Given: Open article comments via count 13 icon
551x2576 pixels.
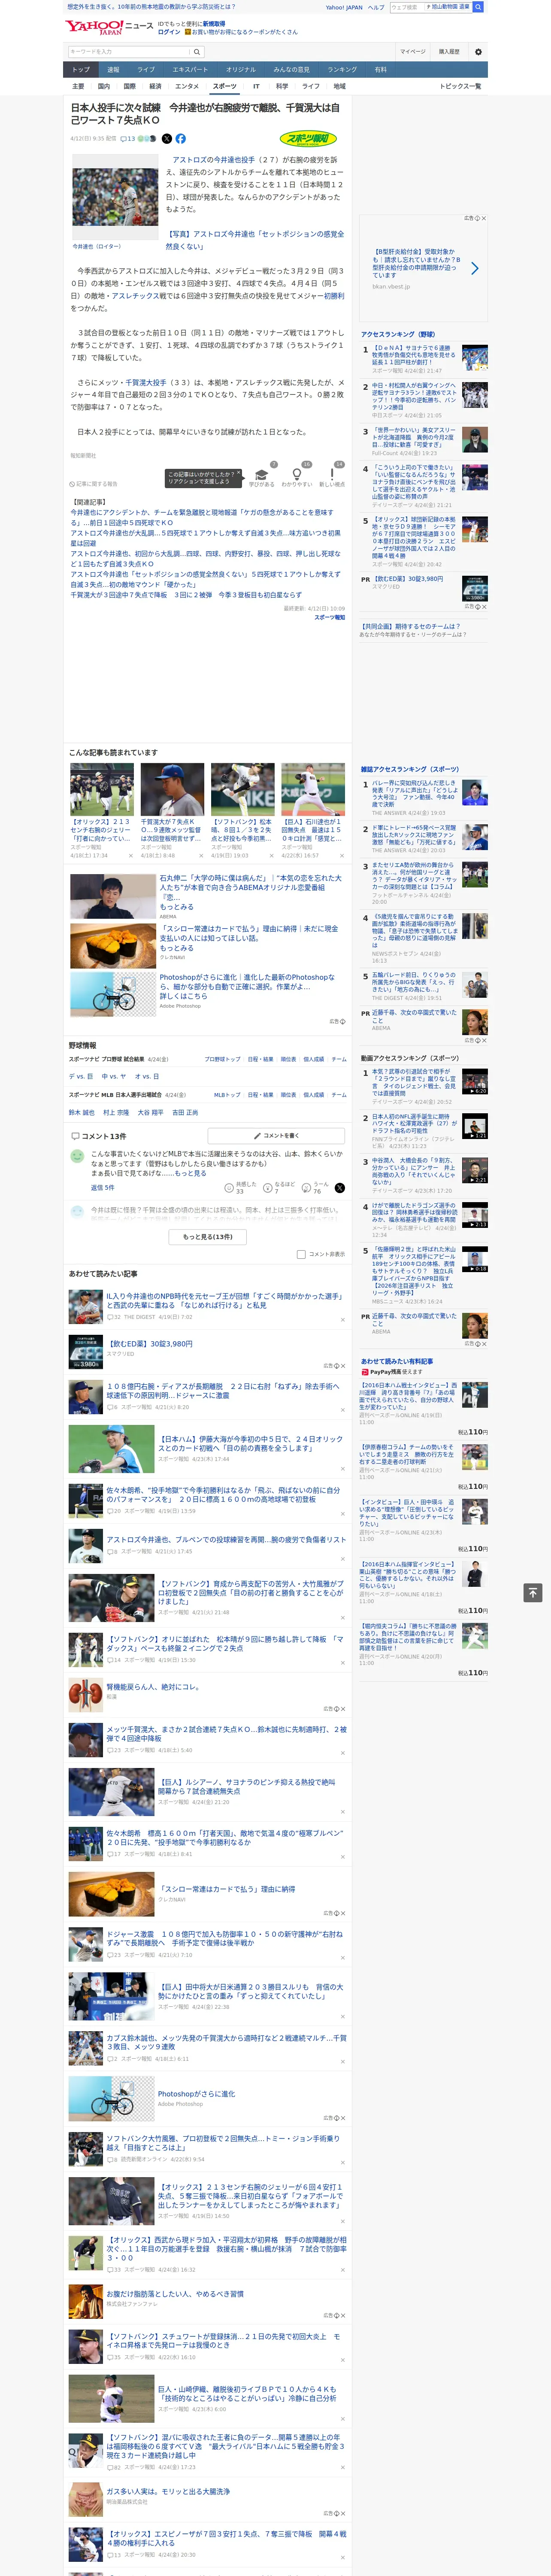Looking at the screenshot, I should point(128,139).
